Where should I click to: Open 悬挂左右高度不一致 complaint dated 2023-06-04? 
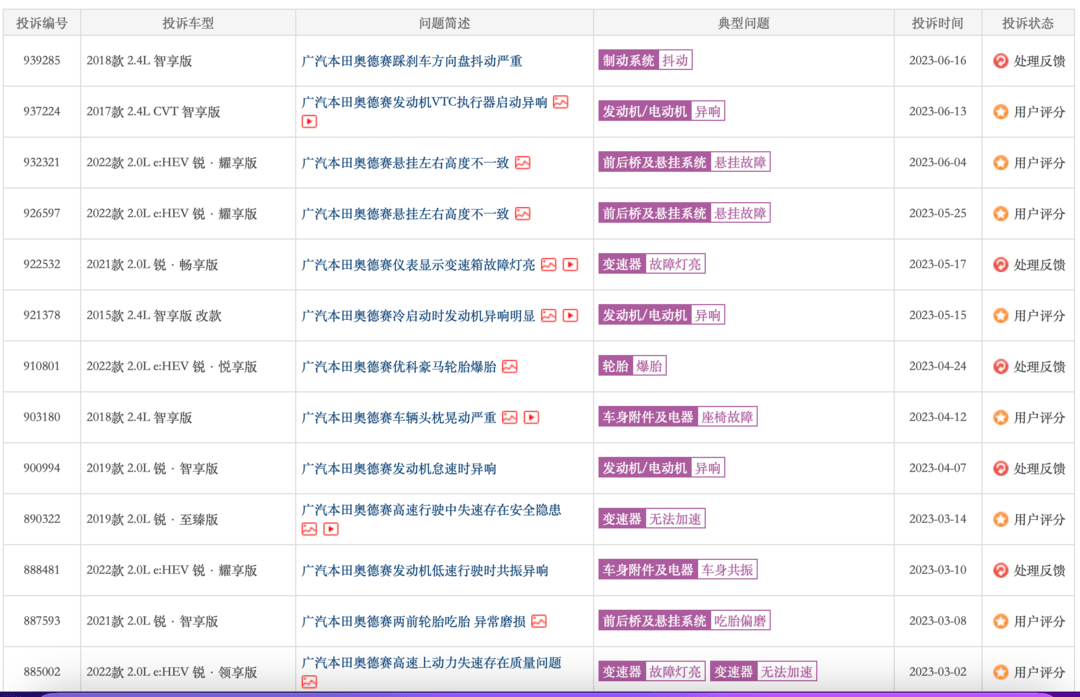tap(405, 163)
